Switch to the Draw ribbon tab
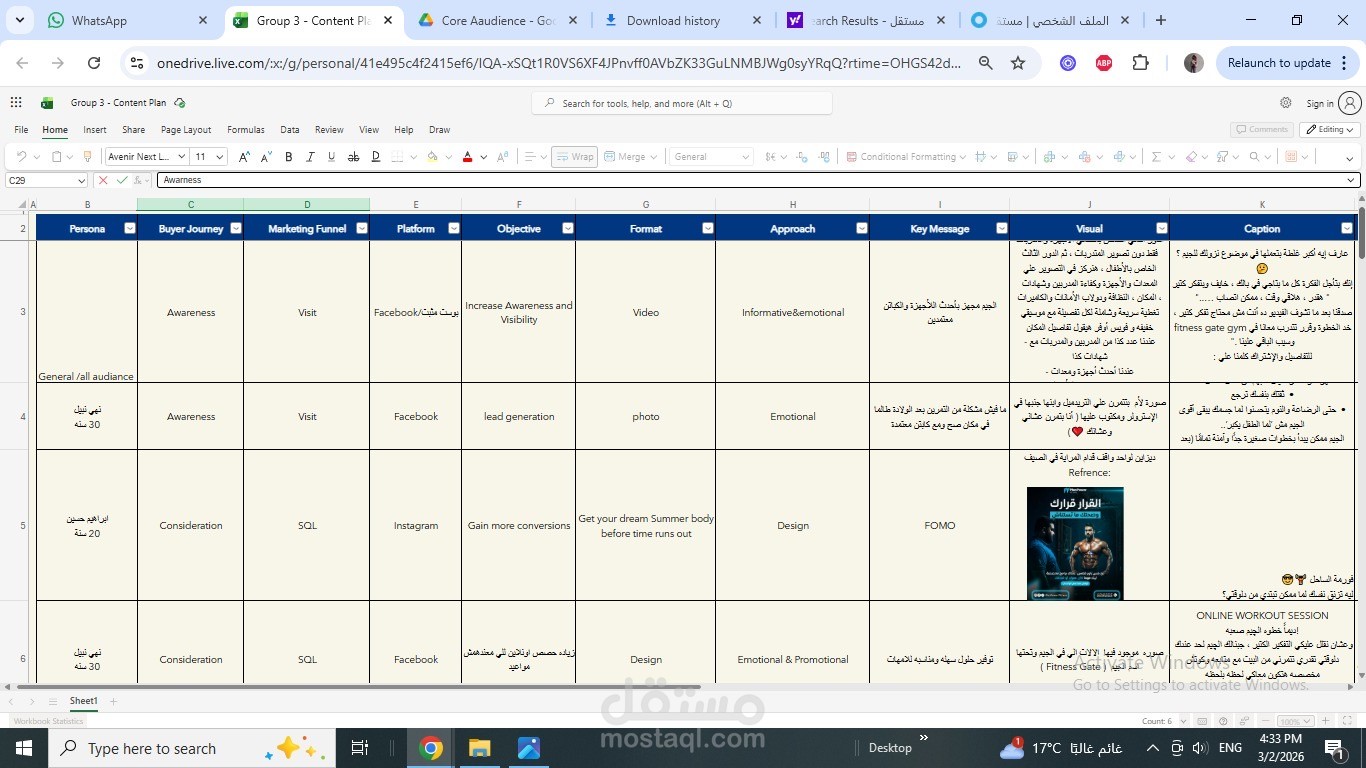Viewport: 1366px width, 768px height. [439, 130]
